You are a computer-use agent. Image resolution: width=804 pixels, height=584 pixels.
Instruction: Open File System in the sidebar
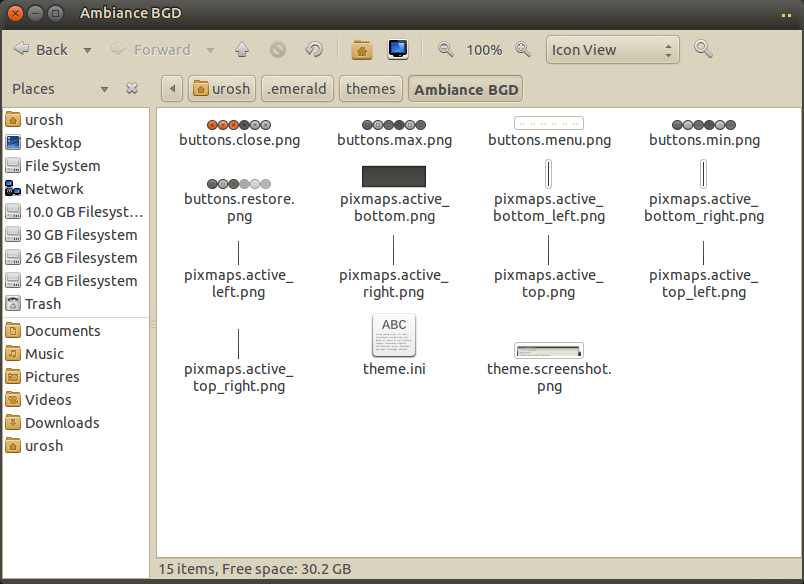(x=76, y=166)
